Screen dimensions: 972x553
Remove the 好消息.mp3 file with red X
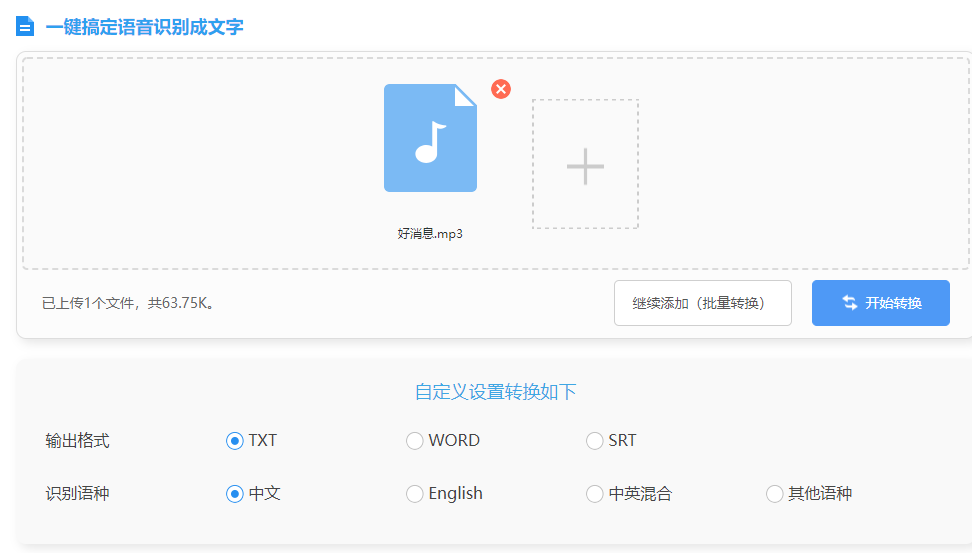501,89
